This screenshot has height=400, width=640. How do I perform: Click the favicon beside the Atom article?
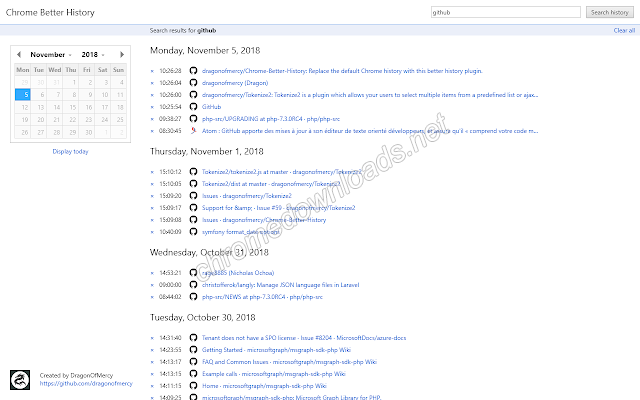[193, 131]
